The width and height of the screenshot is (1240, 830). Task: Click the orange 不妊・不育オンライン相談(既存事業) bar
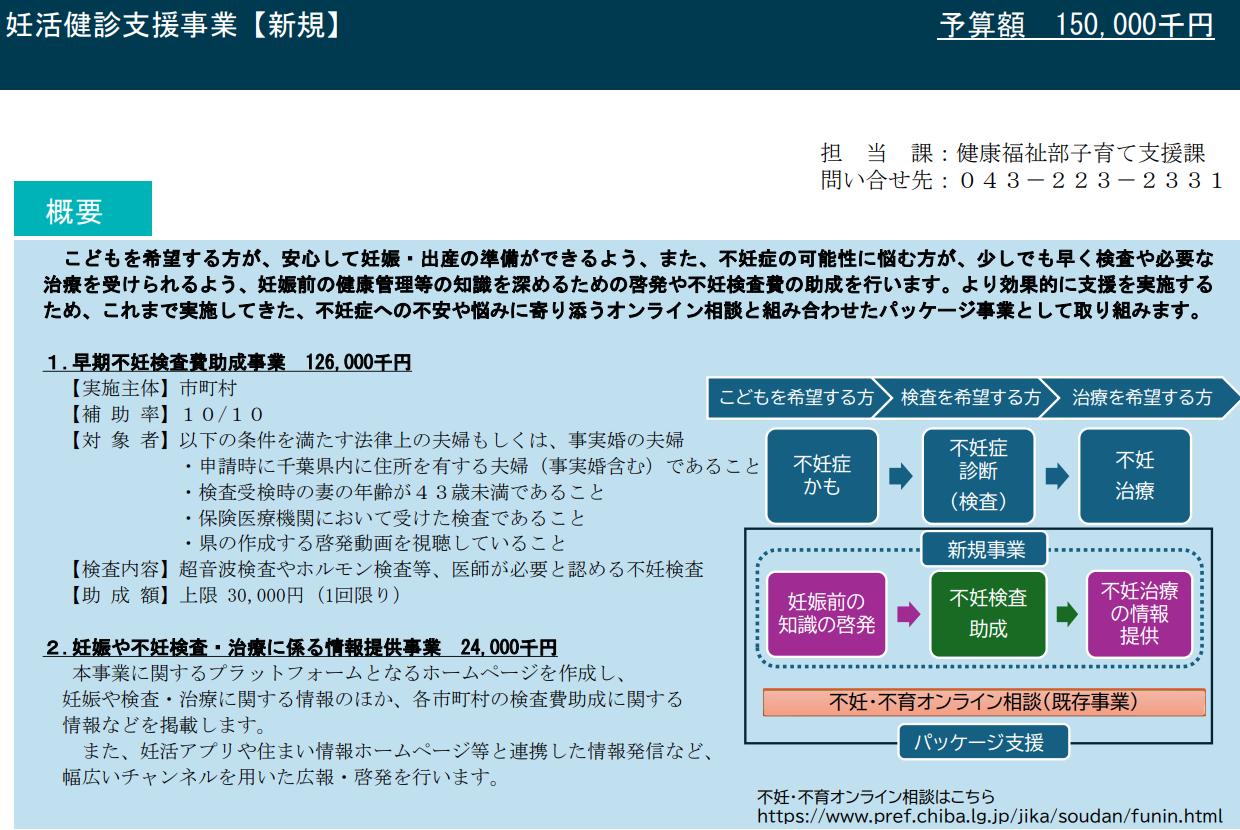tap(984, 702)
